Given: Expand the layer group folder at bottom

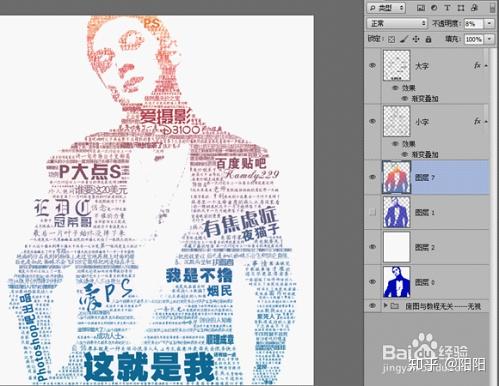Looking at the screenshot, I should pyautogui.click(x=386, y=305).
